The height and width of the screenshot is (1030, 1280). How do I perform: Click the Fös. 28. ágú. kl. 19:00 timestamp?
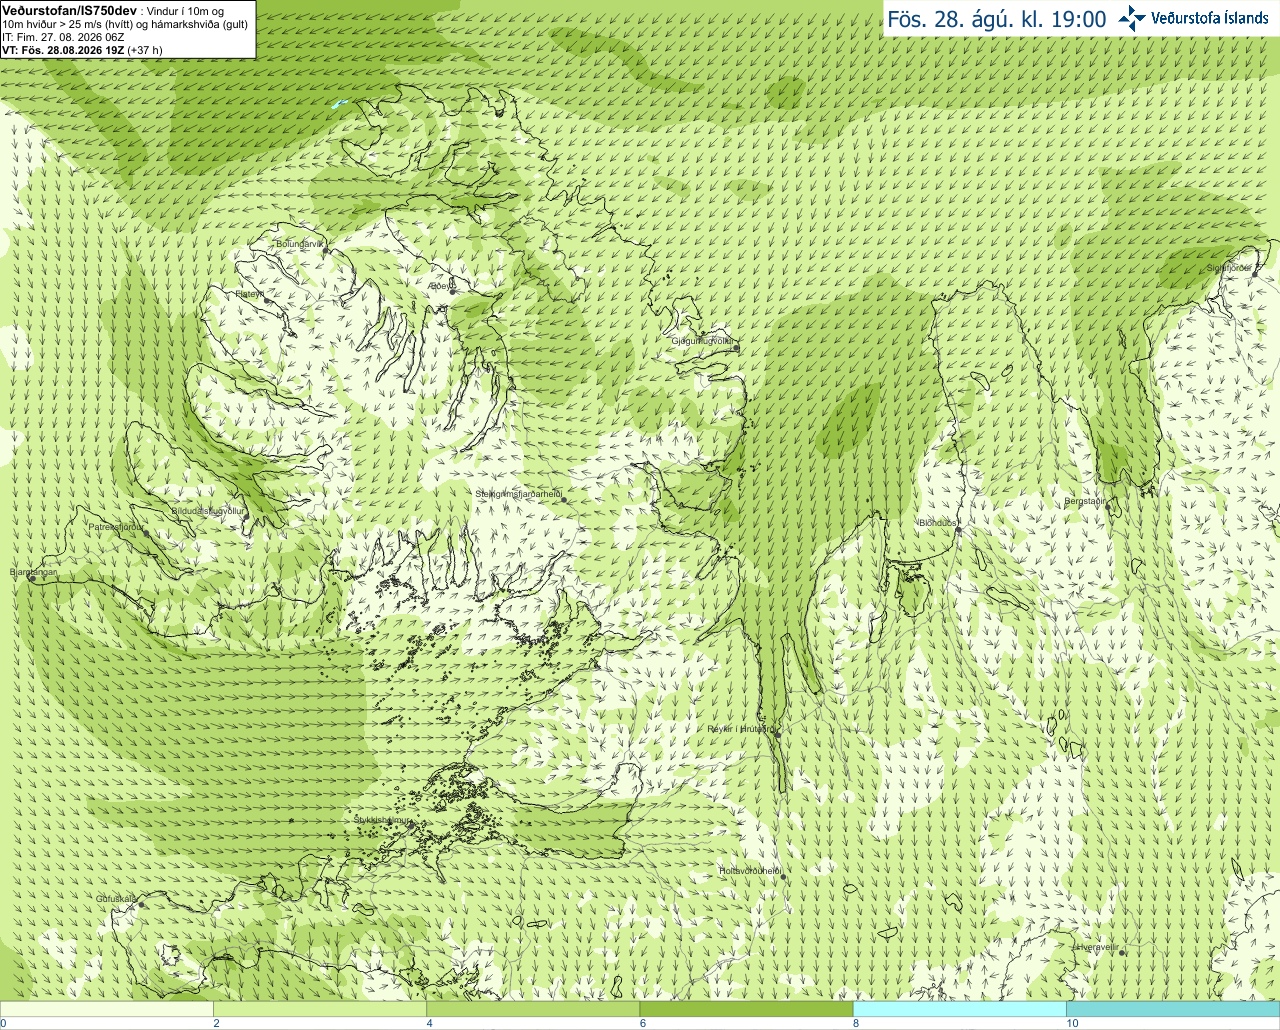tap(997, 19)
